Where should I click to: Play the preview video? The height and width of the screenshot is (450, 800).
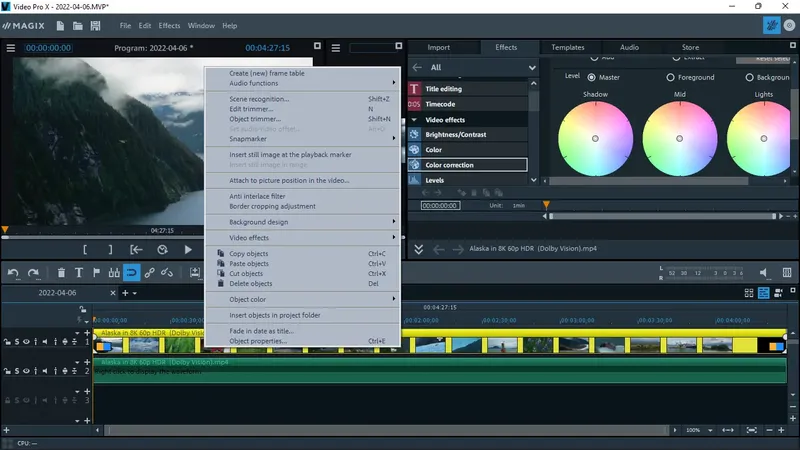[188, 249]
